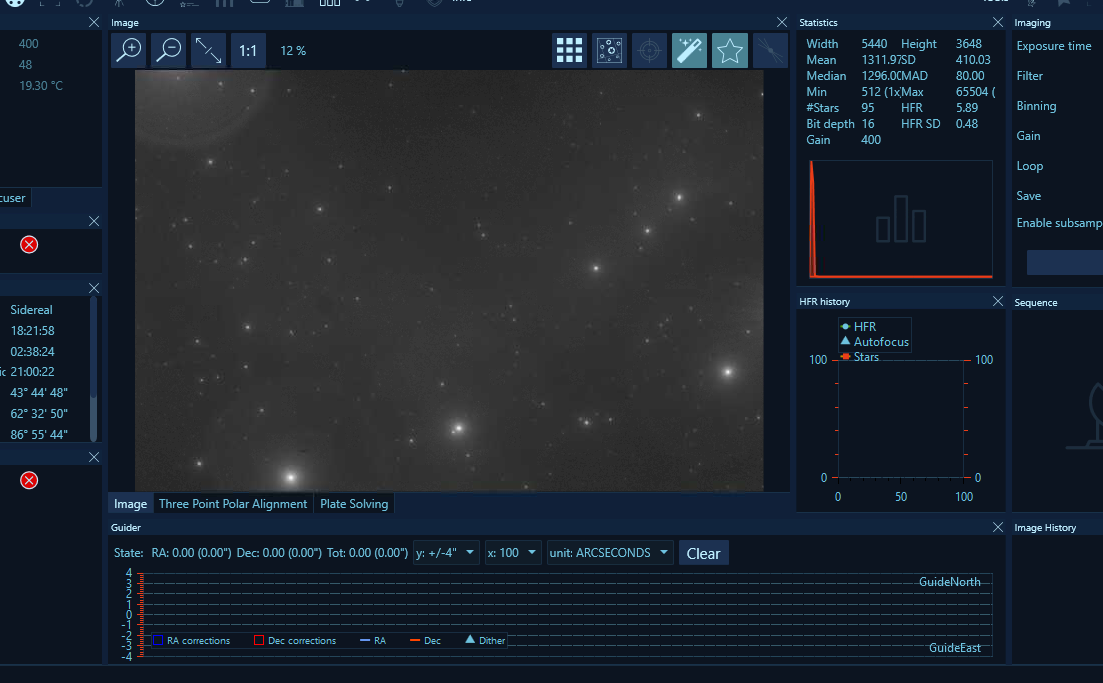The image size is (1103, 683).
Task: Open the unit ARCSECONDS dropdown
Action: 610,553
